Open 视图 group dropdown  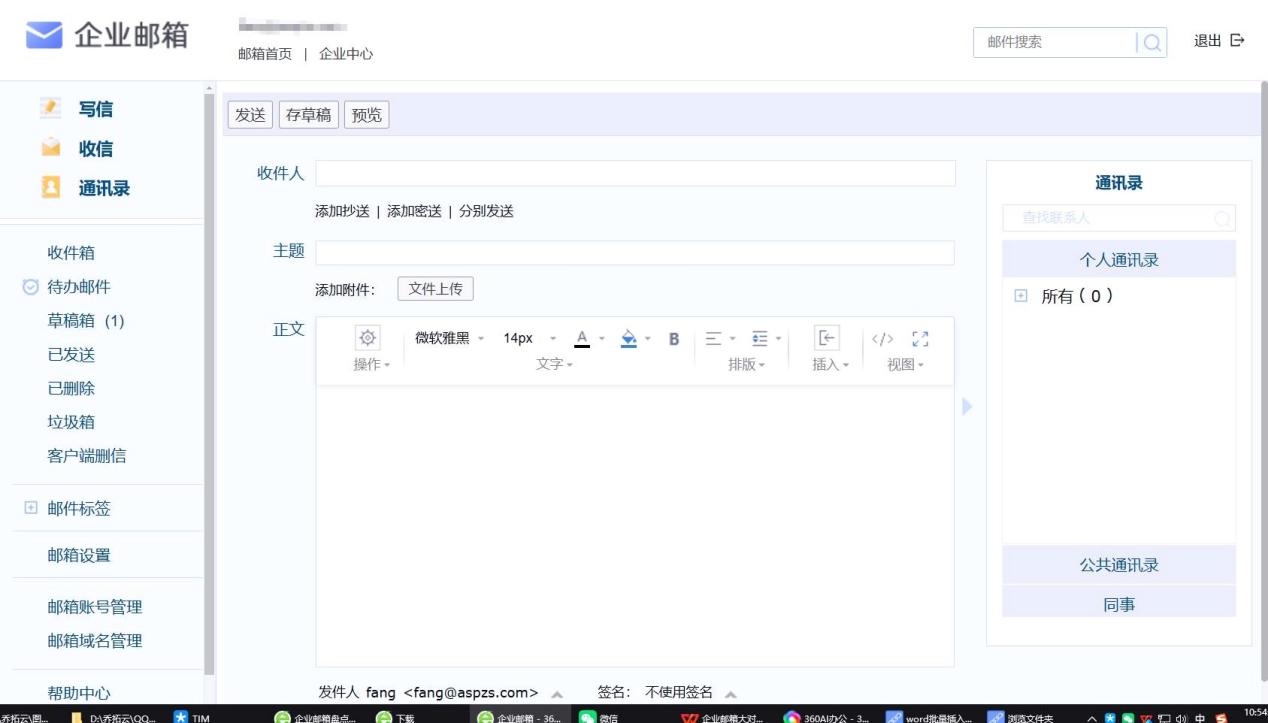tap(906, 364)
